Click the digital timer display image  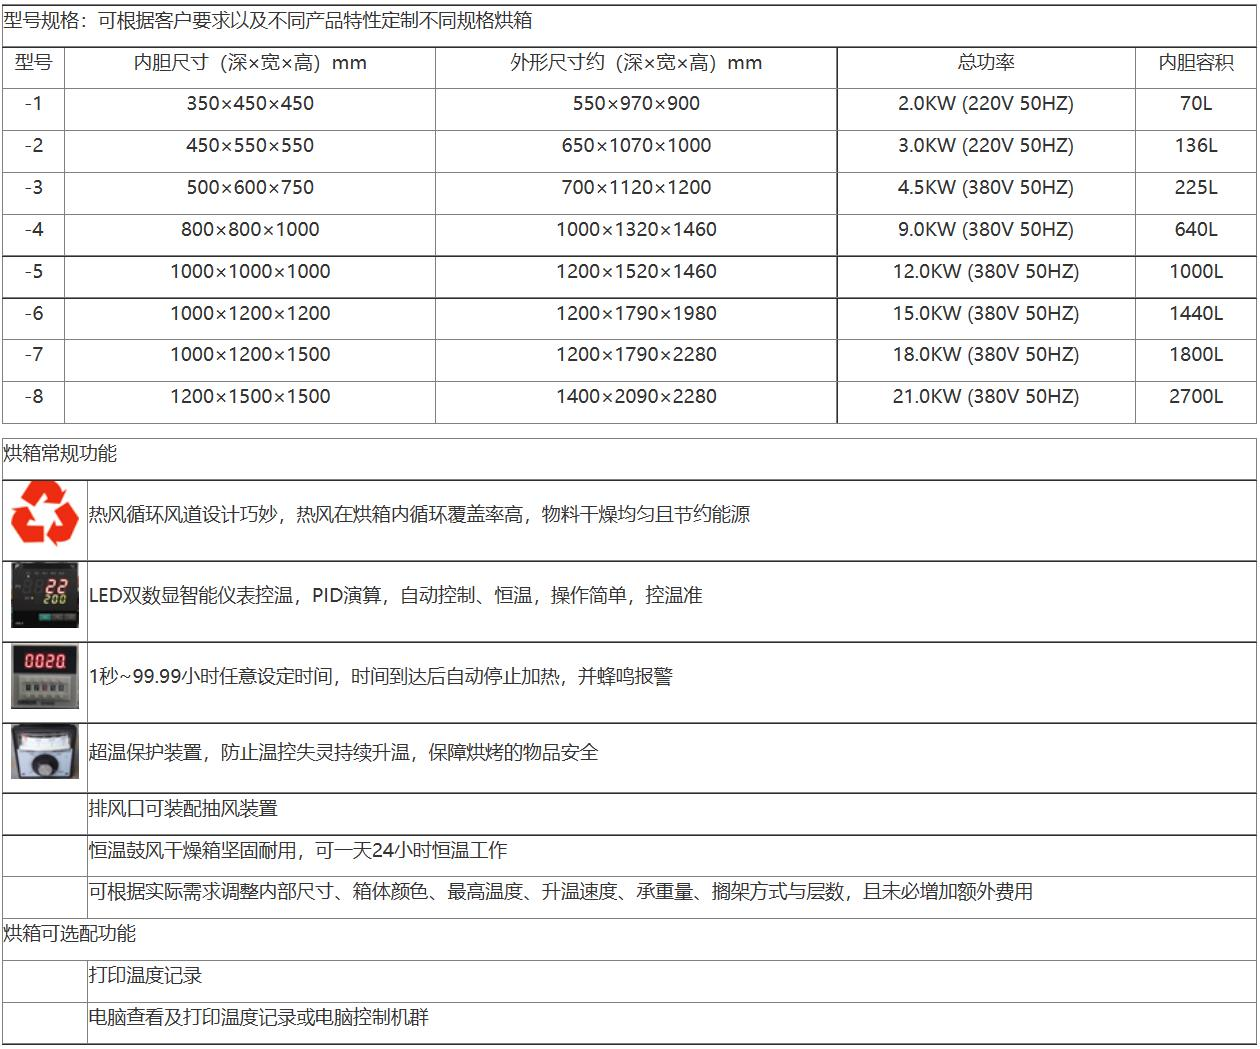pyautogui.click(x=45, y=676)
